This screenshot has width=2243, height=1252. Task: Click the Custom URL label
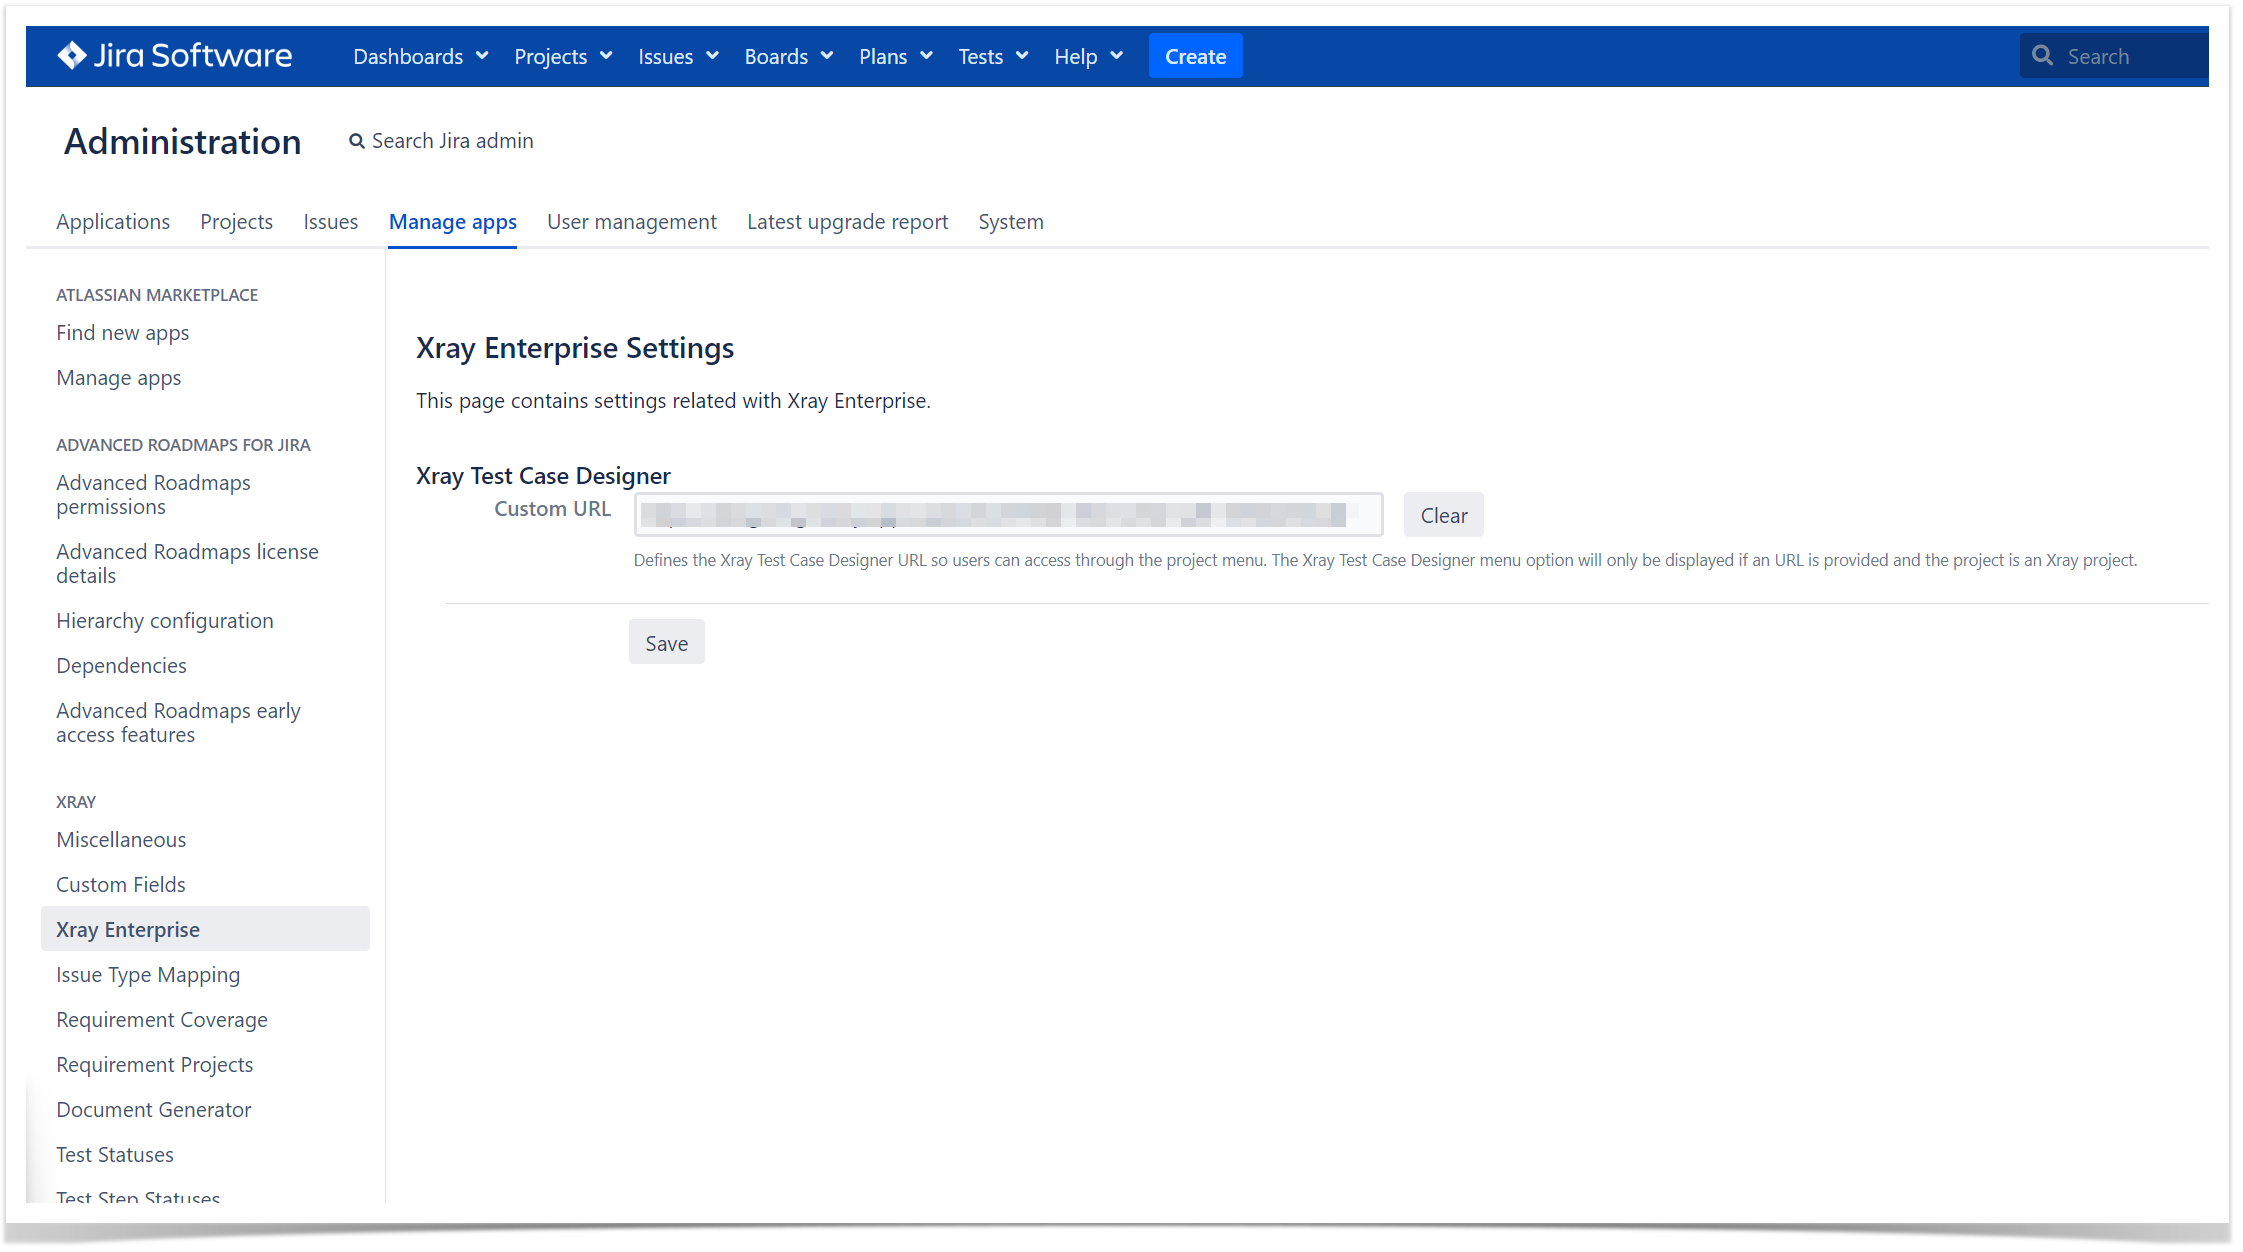(x=552, y=509)
